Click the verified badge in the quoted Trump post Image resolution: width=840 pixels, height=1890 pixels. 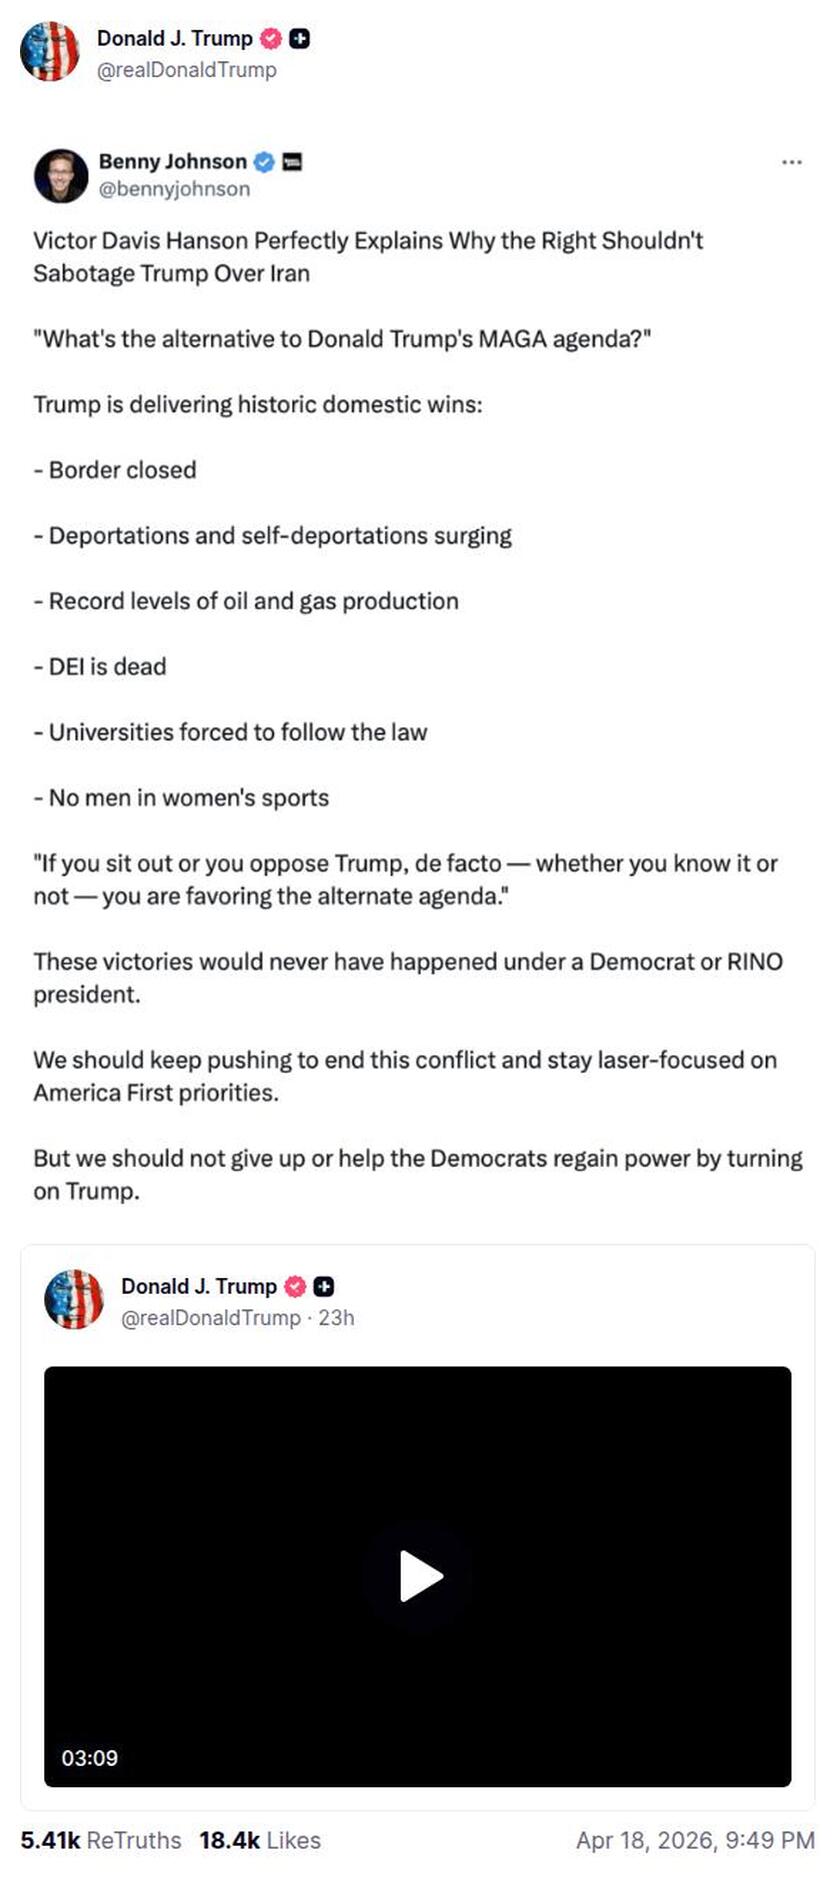click(x=295, y=1287)
